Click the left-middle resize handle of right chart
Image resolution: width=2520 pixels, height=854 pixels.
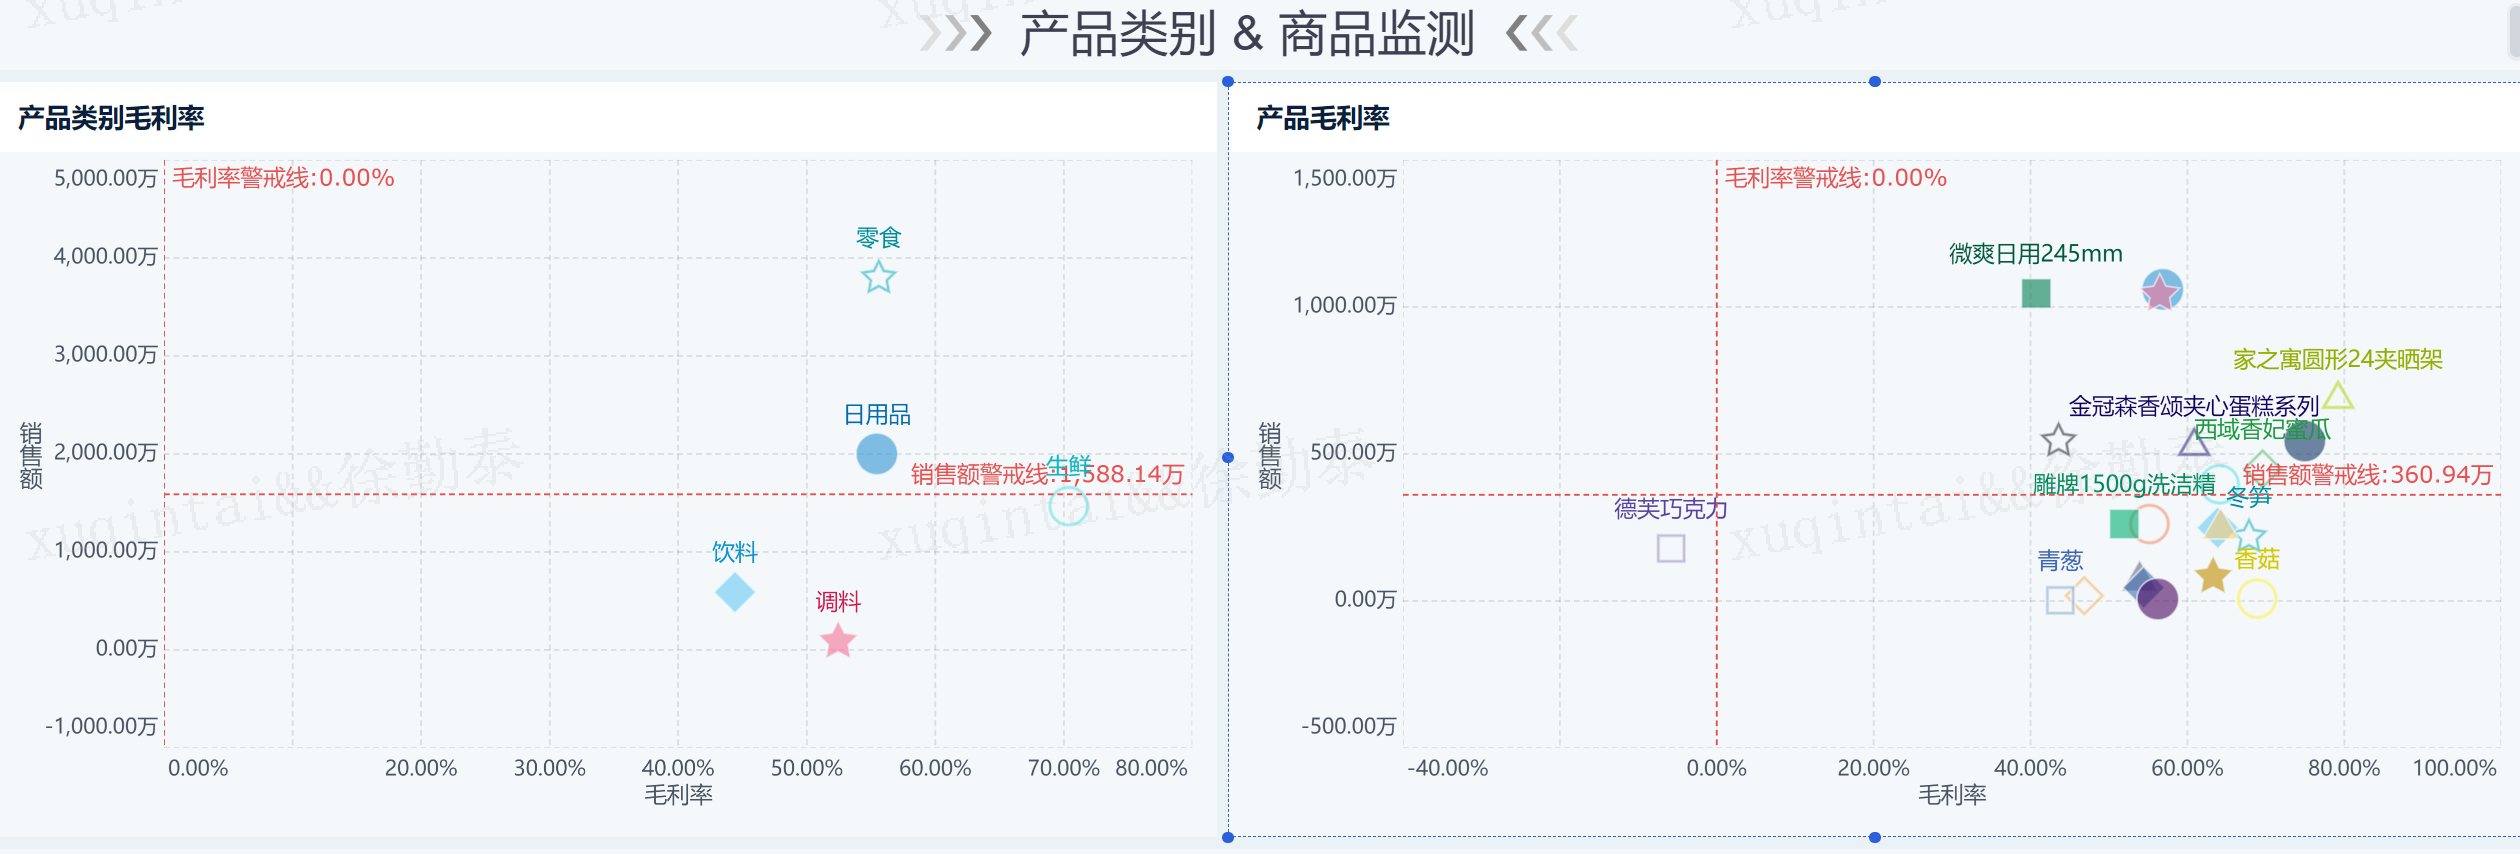pos(1228,458)
